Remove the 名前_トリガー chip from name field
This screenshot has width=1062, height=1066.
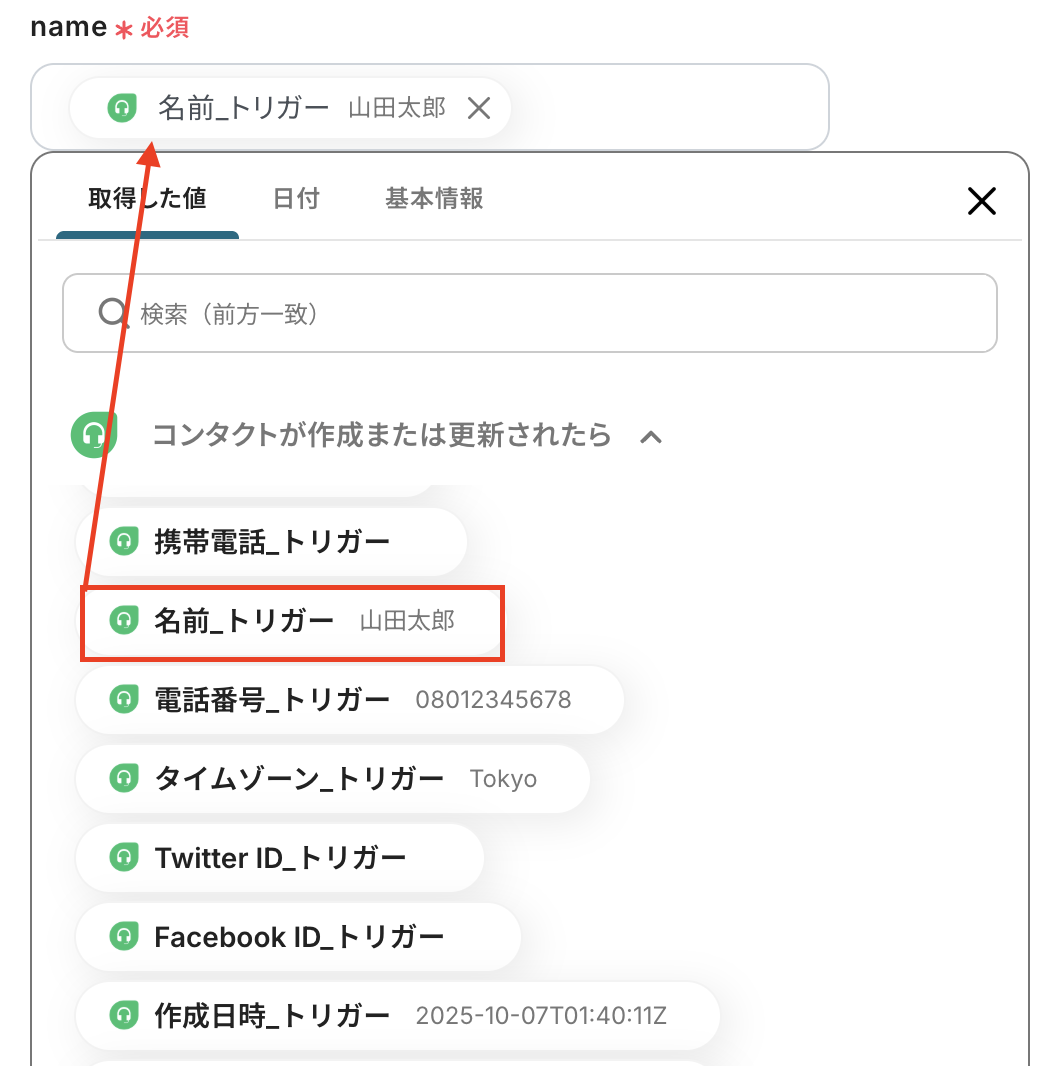tap(479, 108)
